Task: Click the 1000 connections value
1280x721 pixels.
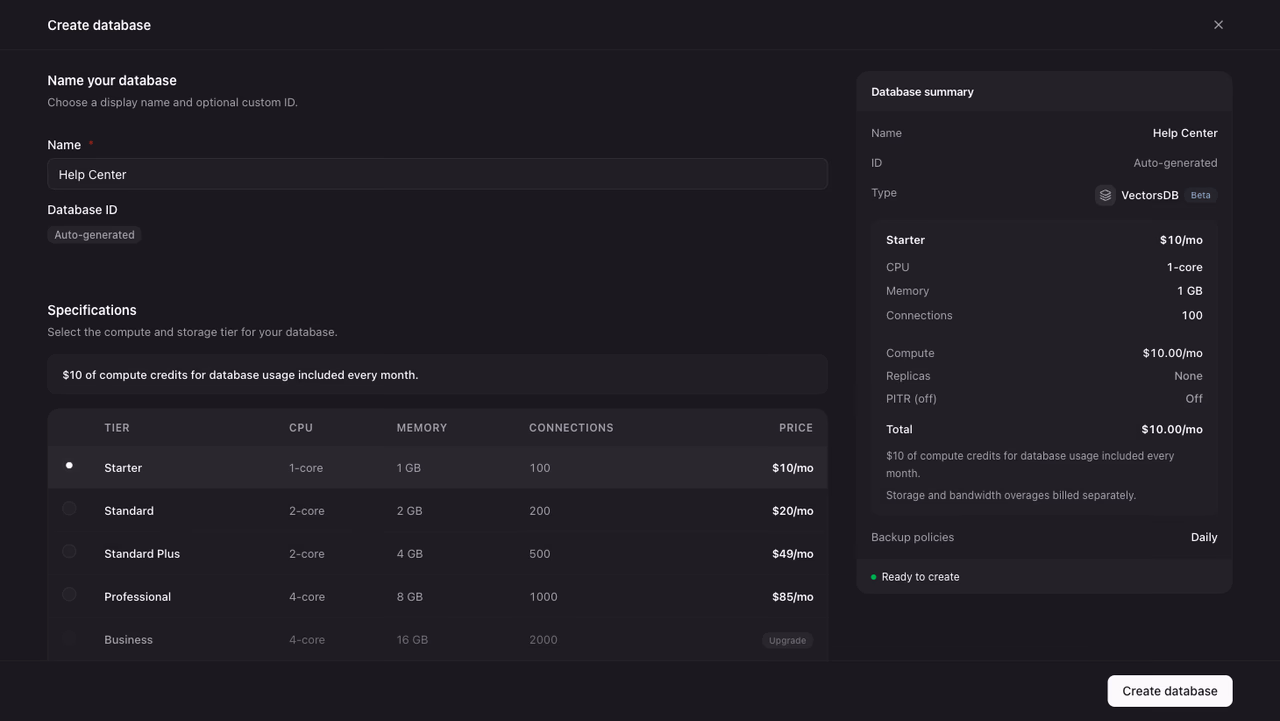Action: point(543,597)
